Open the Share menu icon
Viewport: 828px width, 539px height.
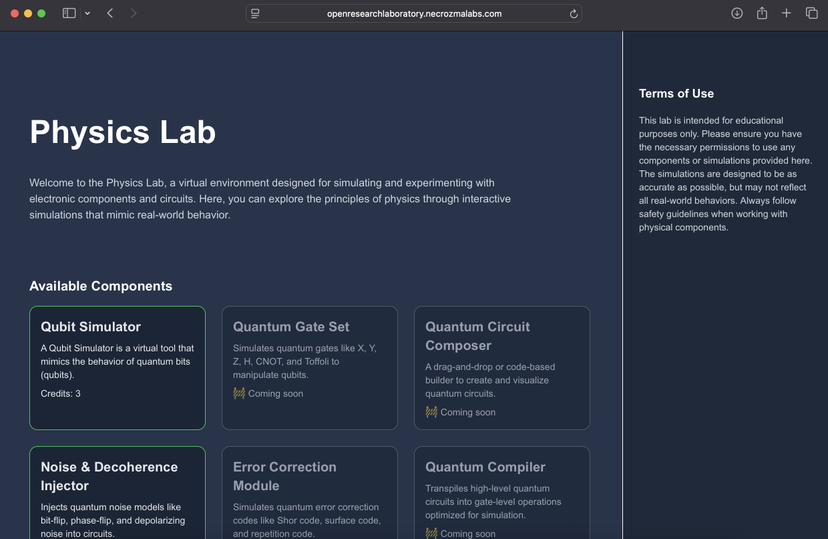[761, 13]
